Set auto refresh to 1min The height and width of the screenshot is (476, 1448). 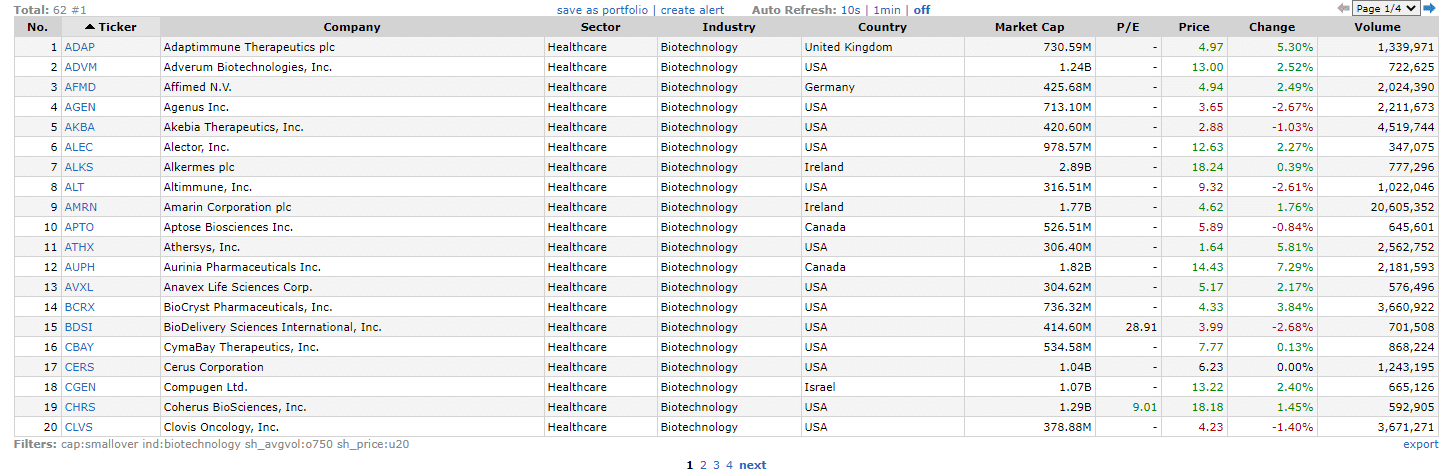tap(887, 10)
